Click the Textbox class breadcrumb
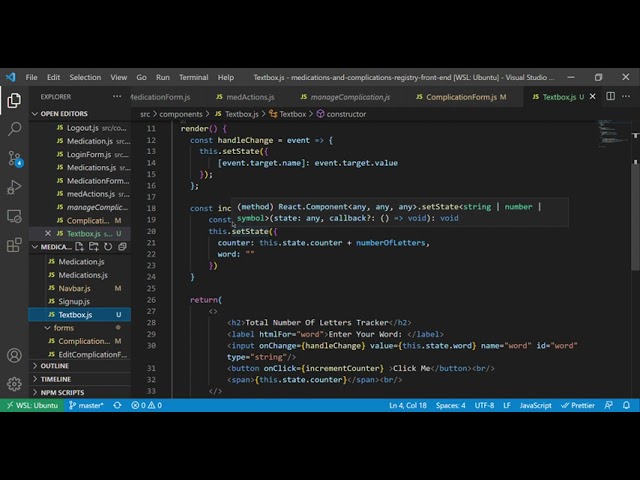The height and width of the screenshot is (480, 640). [x=287, y=114]
